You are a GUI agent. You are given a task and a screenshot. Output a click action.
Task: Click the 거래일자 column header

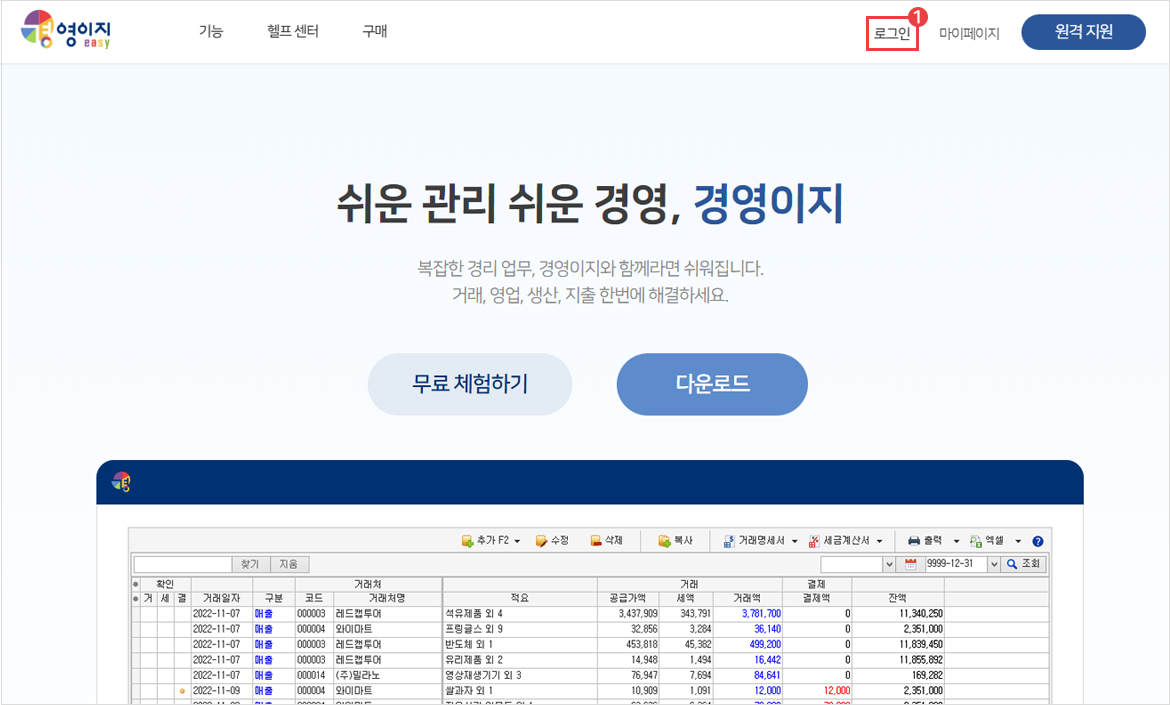[x=221, y=598]
